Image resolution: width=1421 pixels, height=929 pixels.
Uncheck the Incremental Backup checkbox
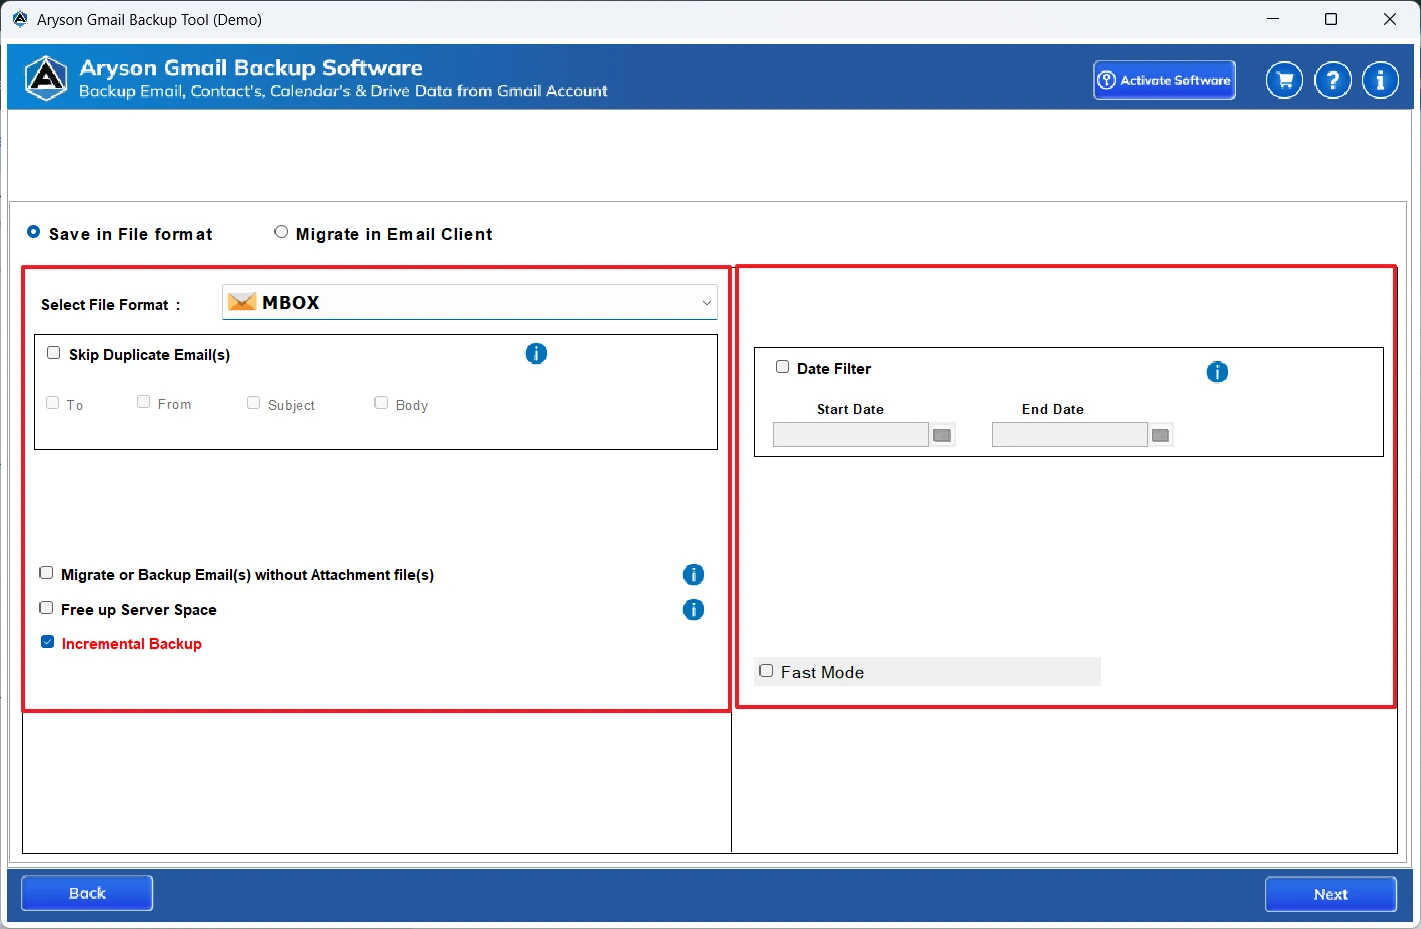47,642
